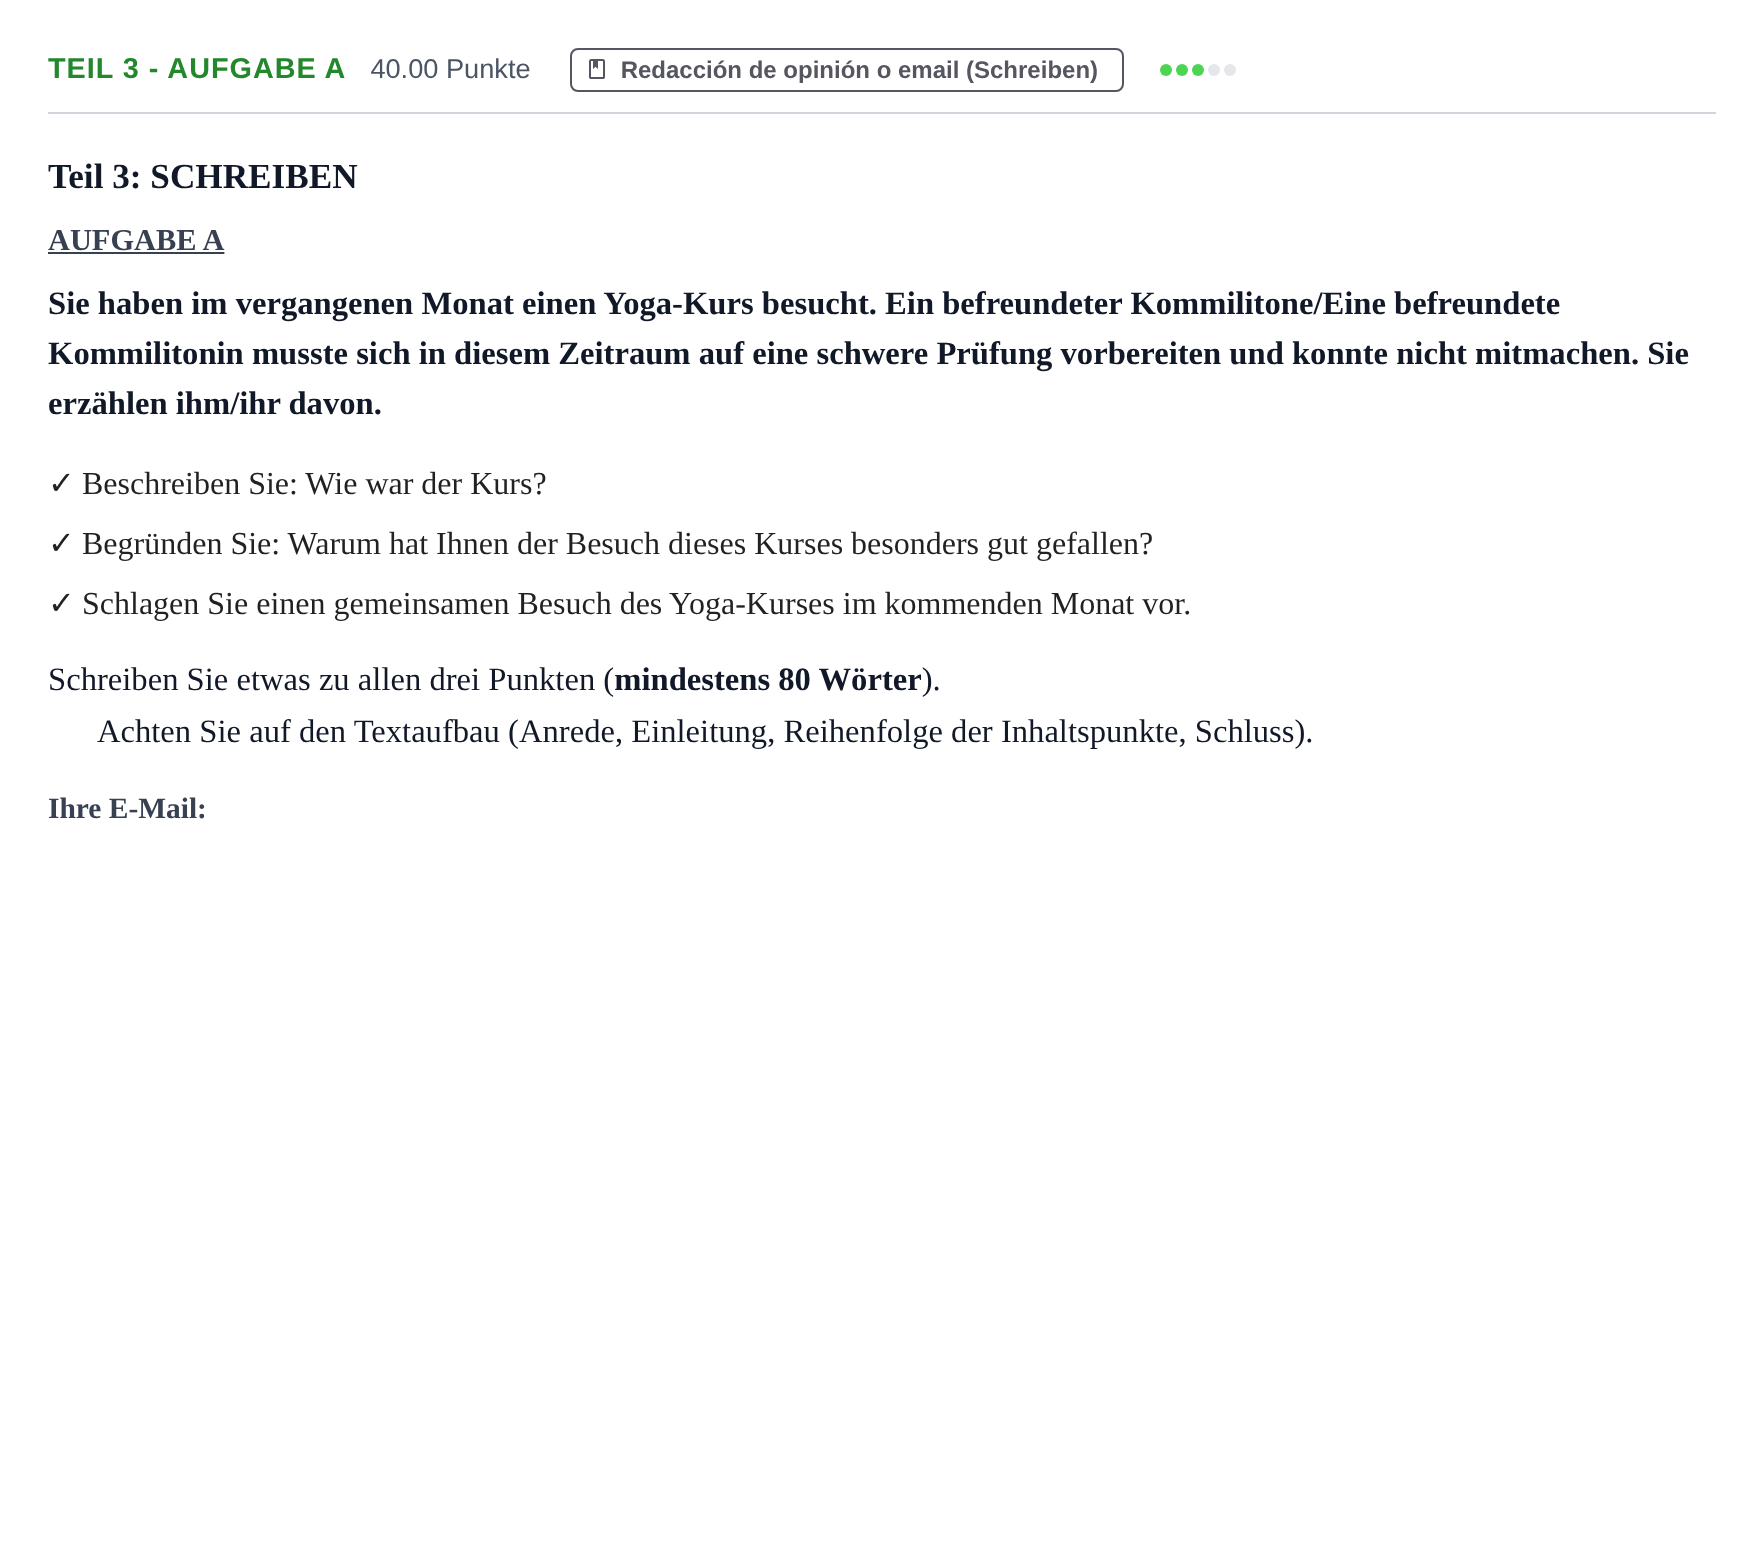Click the underlined "AUFGABE A" subheading
Image resolution: width=1764 pixels, height=1560 pixels.
click(136, 240)
